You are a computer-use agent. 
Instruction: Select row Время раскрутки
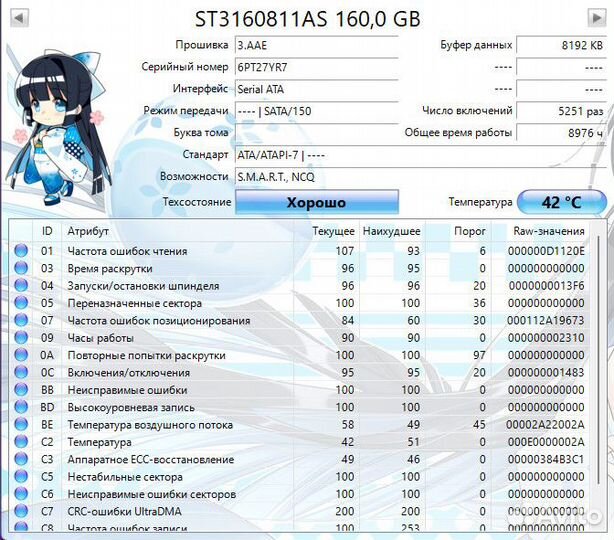pos(300,268)
